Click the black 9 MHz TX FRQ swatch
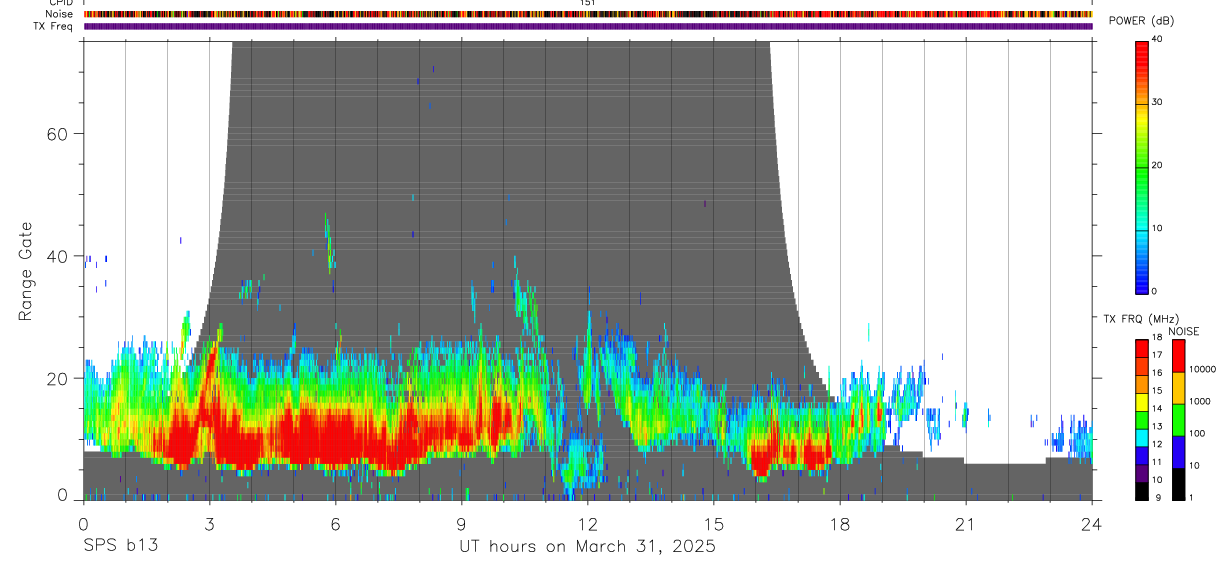This screenshot has height=567, width=1228. click(1141, 492)
